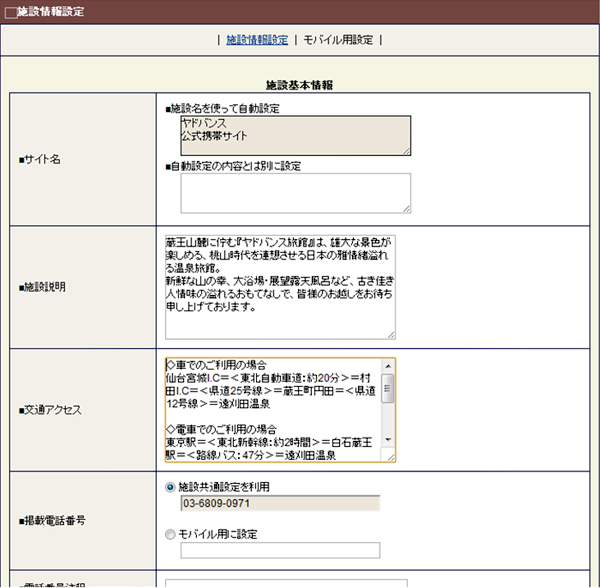Click resize handle of custom site name textarea
This screenshot has width=600, height=588.
(x=406, y=209)
